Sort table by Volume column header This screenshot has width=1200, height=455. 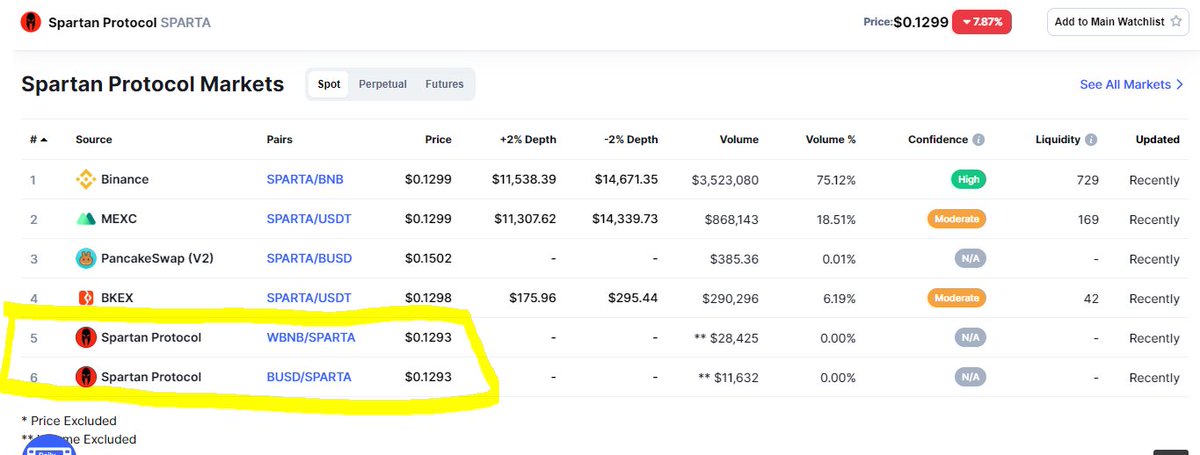[x=739, y=140]
